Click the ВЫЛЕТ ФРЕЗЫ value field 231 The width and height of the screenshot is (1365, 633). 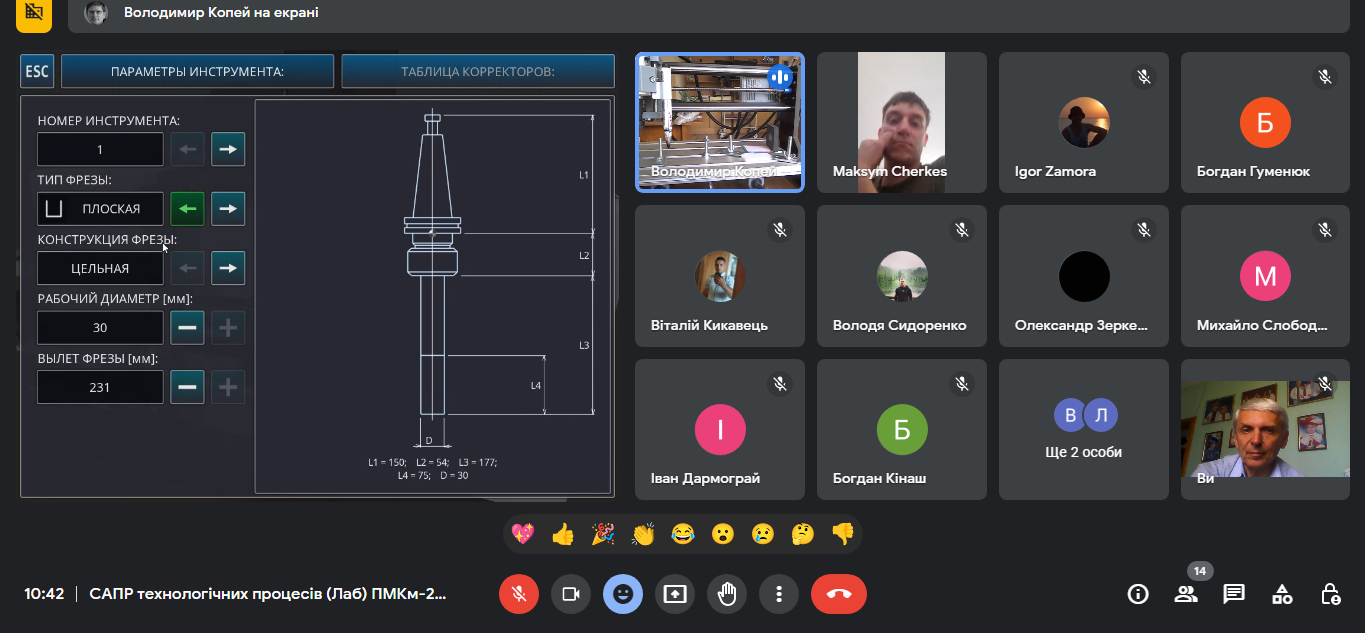click(x=100, y=387)
